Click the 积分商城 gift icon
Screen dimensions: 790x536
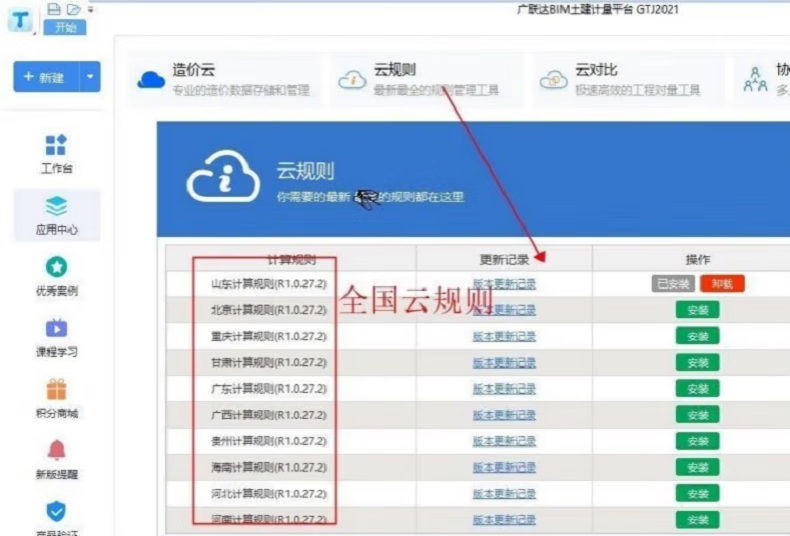56,390
